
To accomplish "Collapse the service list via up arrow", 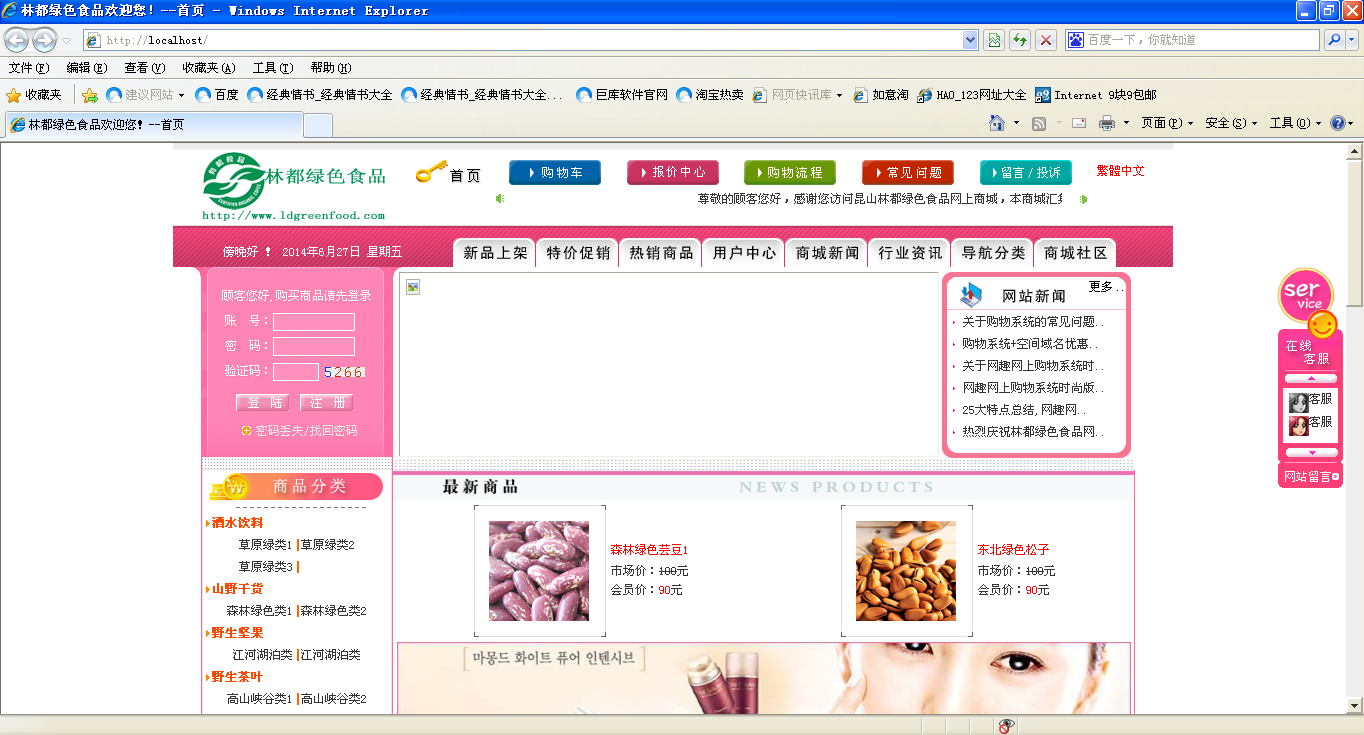I will (1311, 376).
